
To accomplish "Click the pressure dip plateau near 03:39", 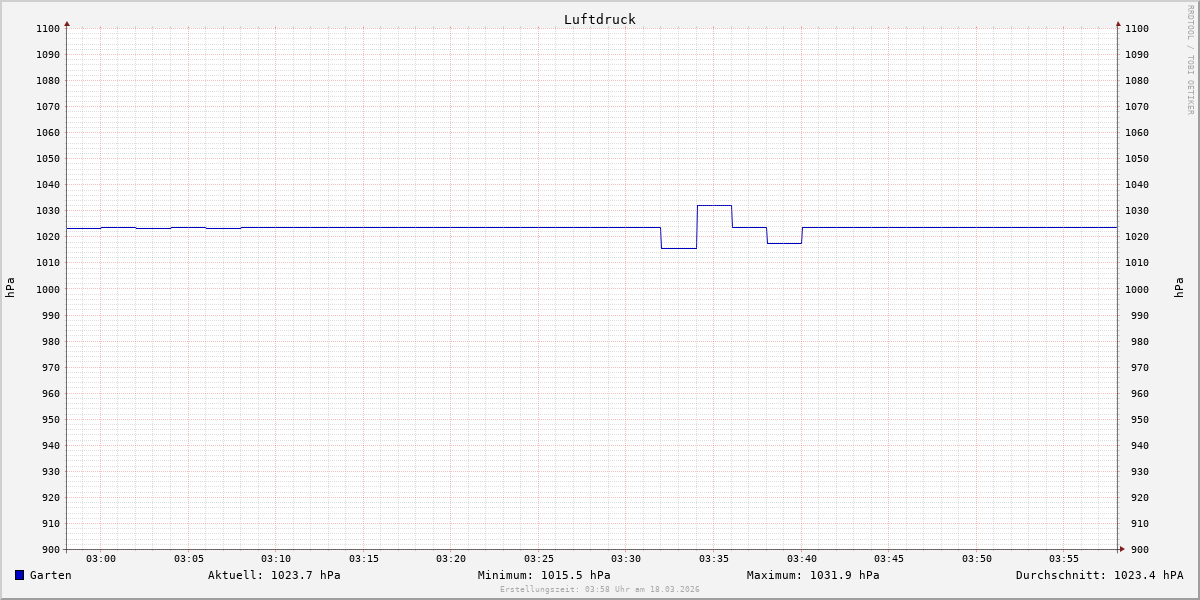I will point(784,243).
